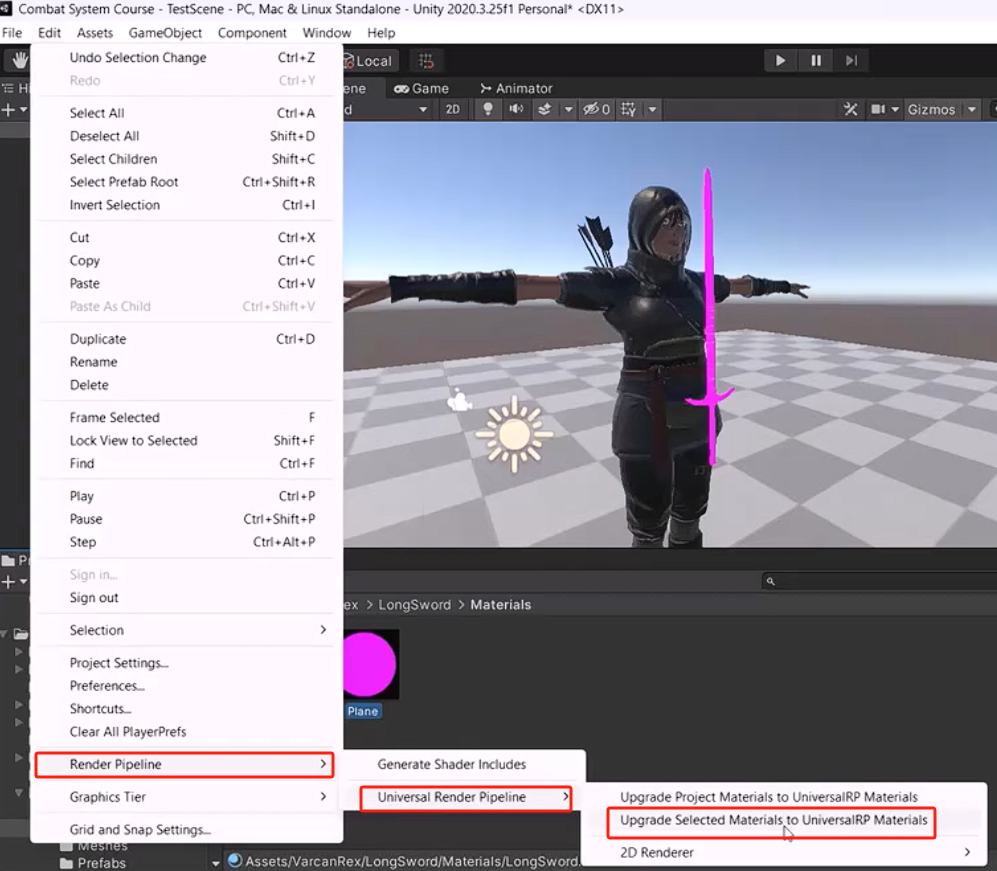Open Grid and Snap Settings...
Image resolution: width=997 pixels, height=871 pixels.
pyautogui.click(x=184, y=829)
